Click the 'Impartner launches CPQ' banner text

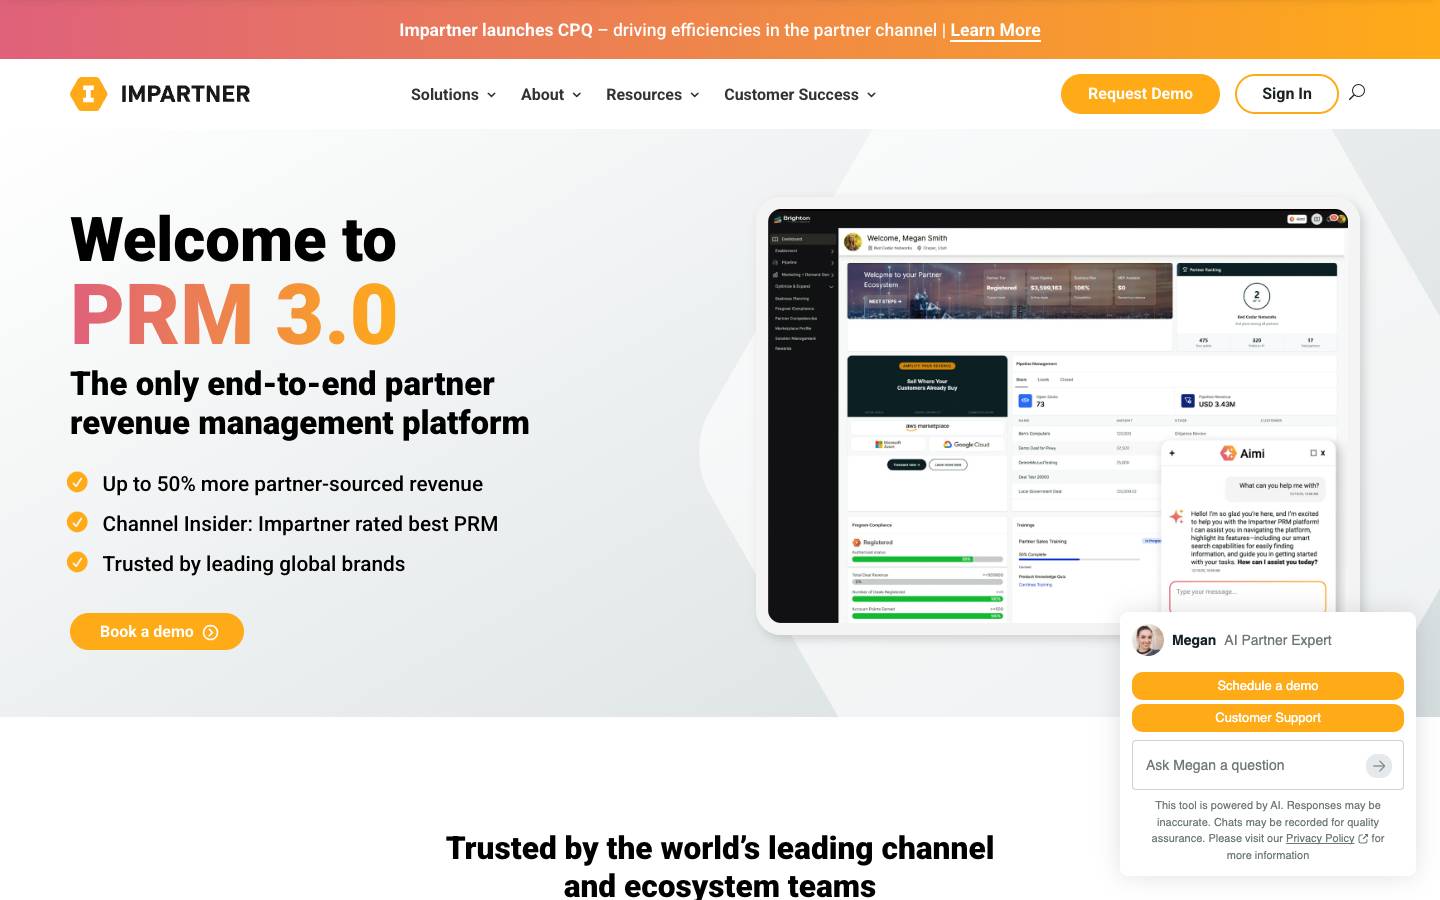tap(496, 30)
